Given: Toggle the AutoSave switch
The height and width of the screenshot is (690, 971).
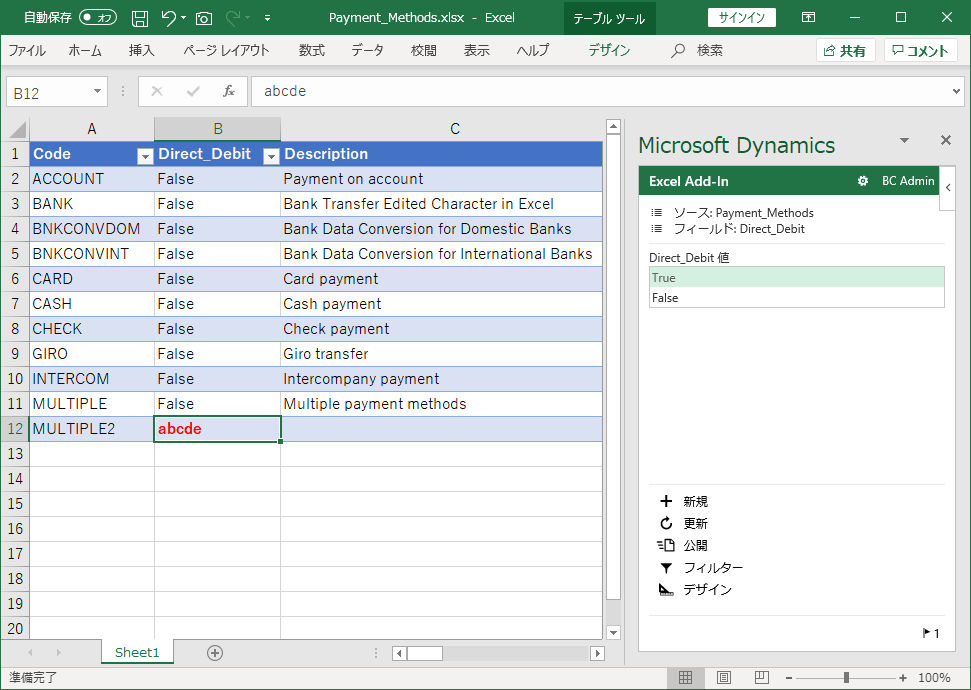Looking at the screenshot, I should pyautogui.click(x=98, y=17).
